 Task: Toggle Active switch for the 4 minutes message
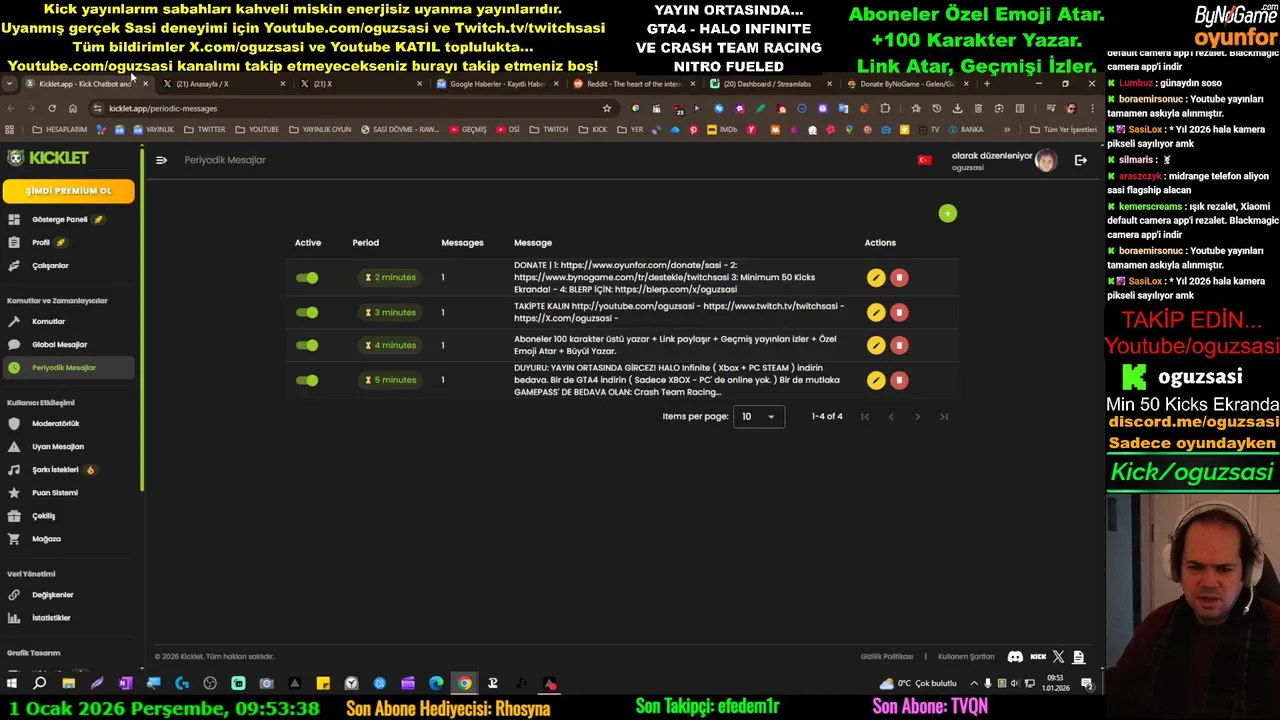tap(307, 345)
